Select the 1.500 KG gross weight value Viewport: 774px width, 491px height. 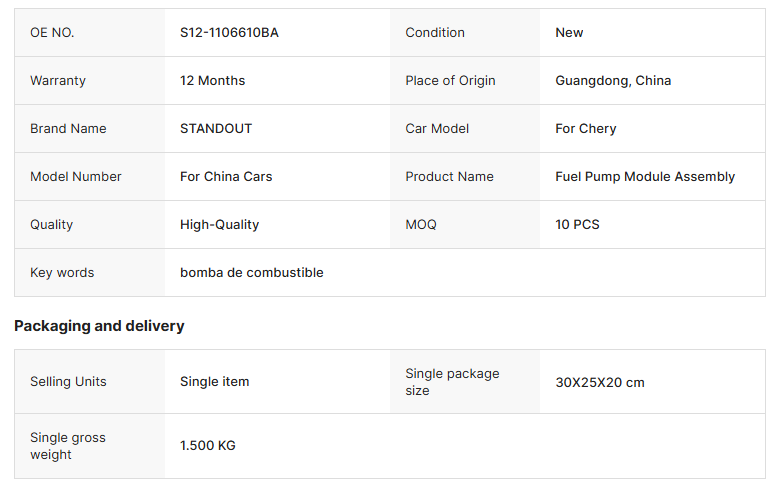[207, 446]
